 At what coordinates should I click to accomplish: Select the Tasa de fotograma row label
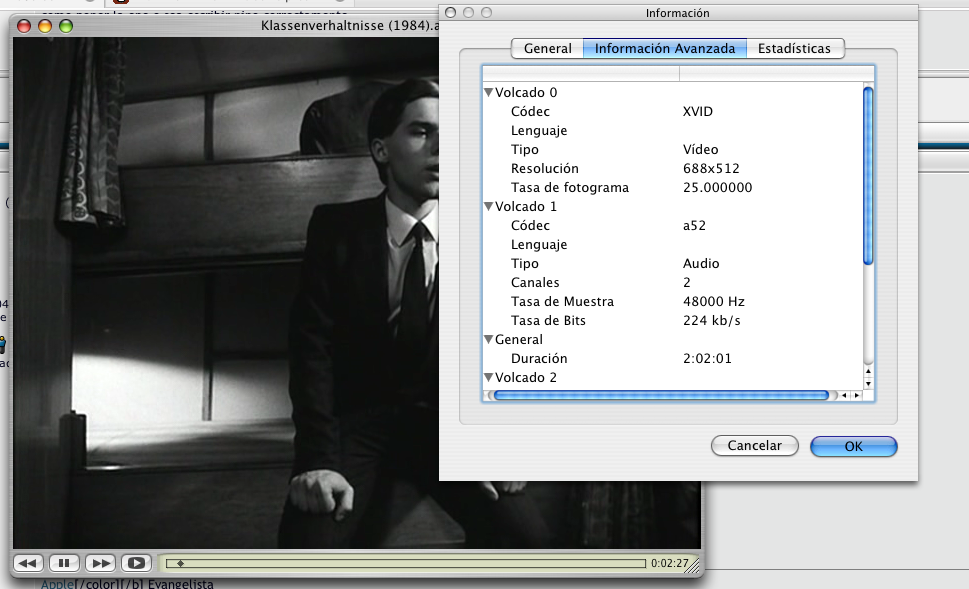click(570, 187)
